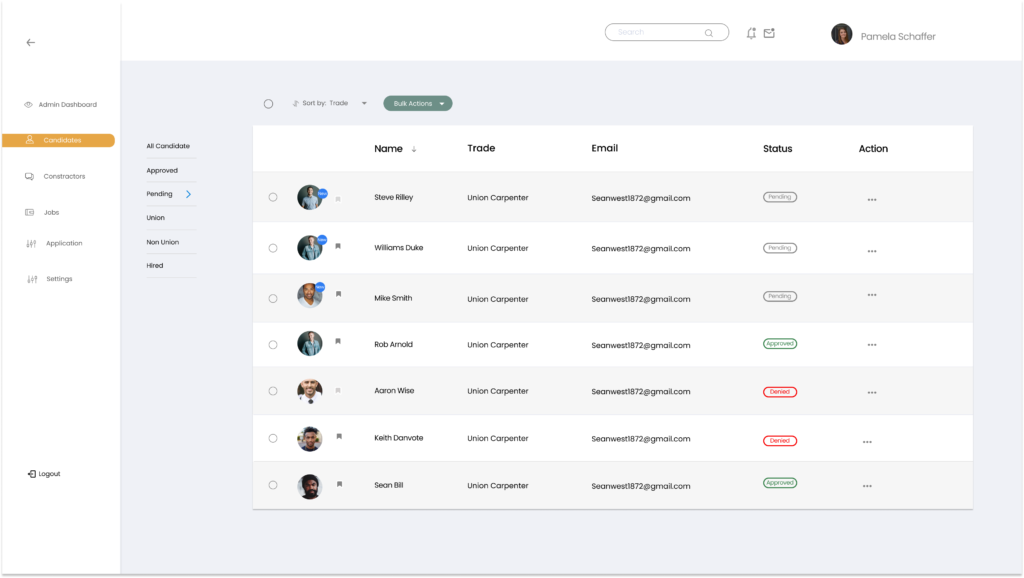Open the mail envelope icon

coord(769,33)
